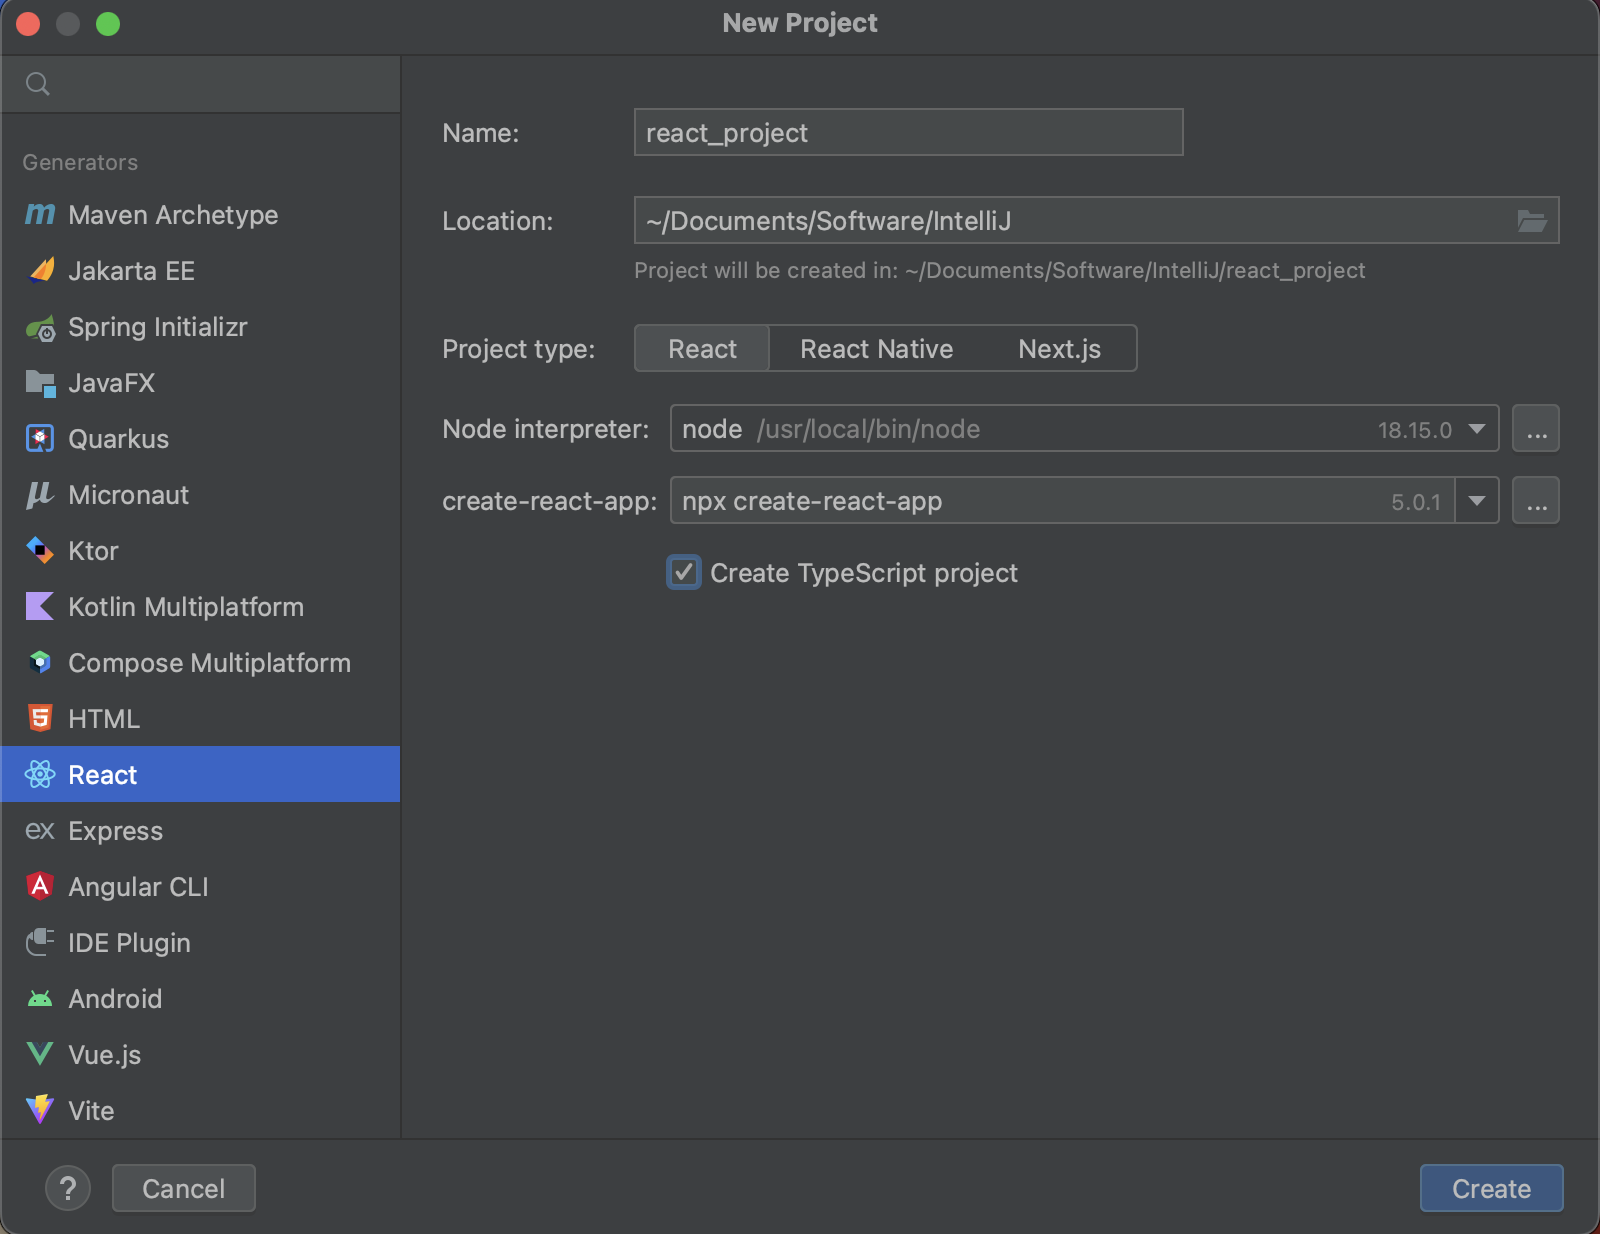The height and width of the screenshot is (1234, 1600).
Task: Click the Quarkus generator icon
Action: (40, 439)
